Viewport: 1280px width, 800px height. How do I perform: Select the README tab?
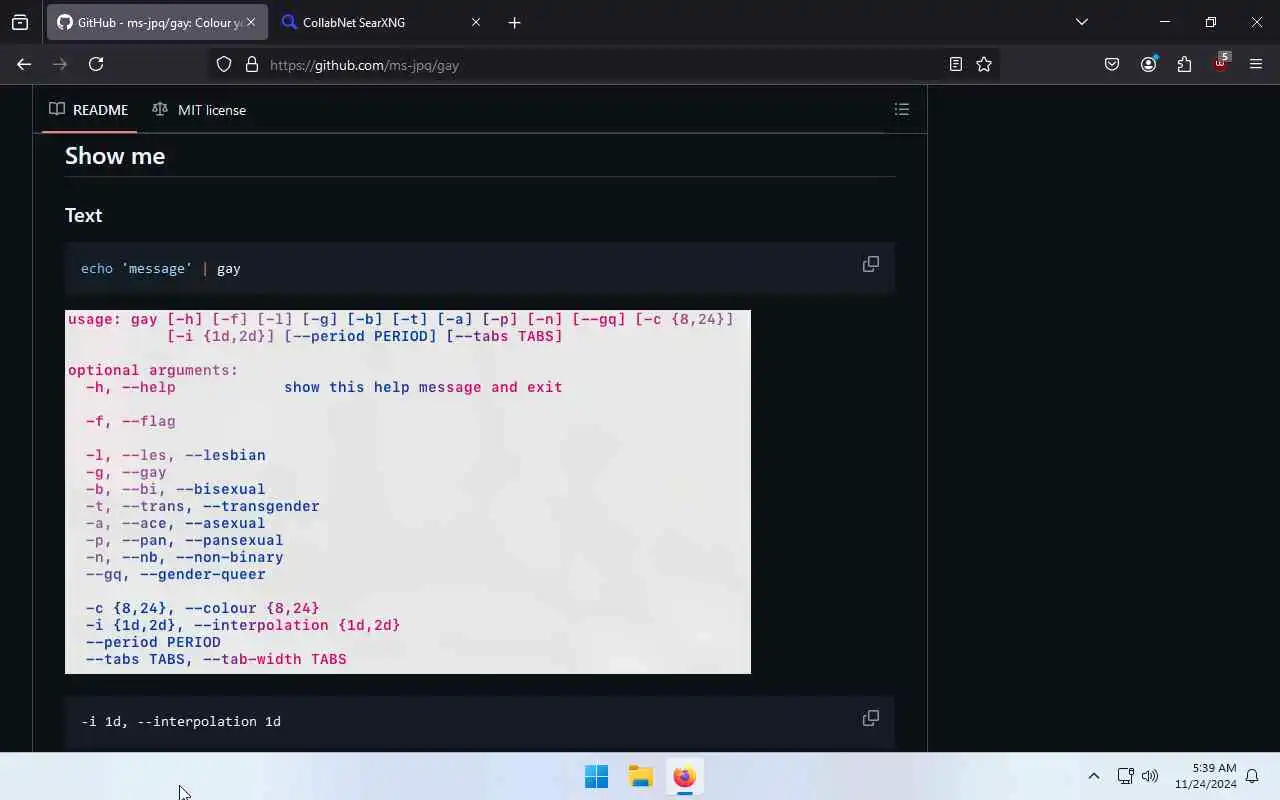[89, 110]
